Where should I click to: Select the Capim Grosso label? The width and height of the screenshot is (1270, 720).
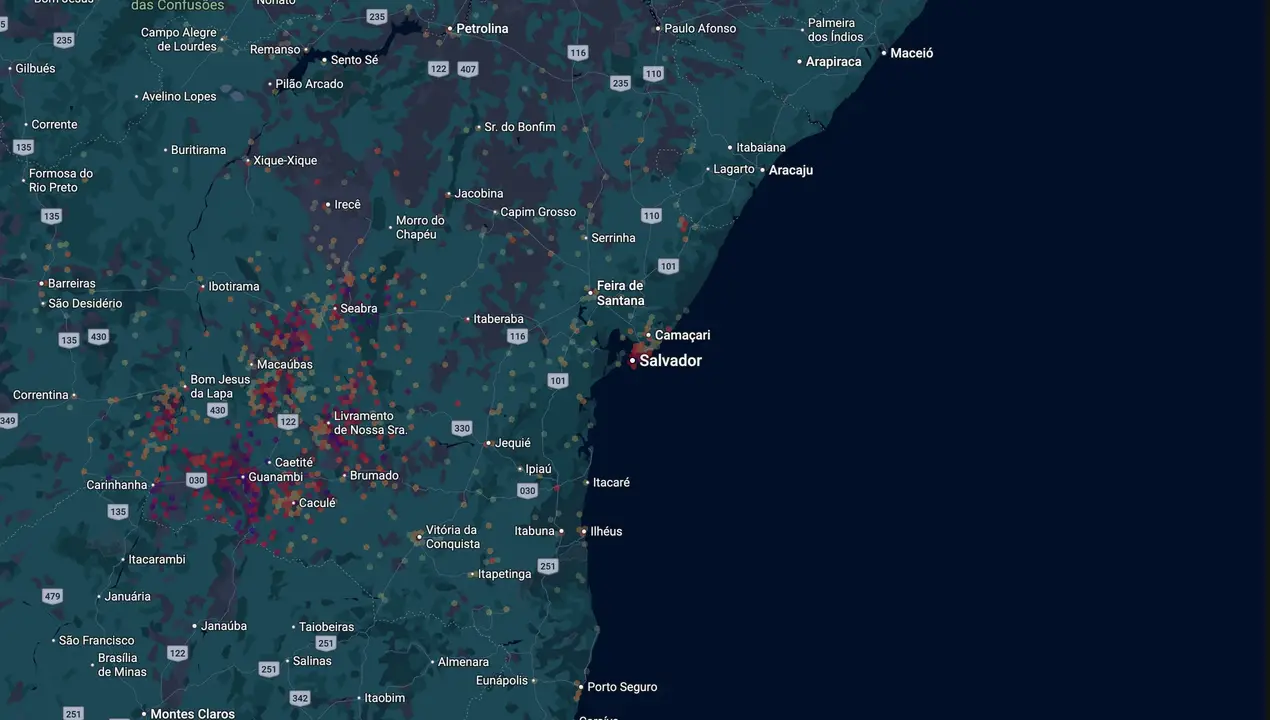(538, 212)
